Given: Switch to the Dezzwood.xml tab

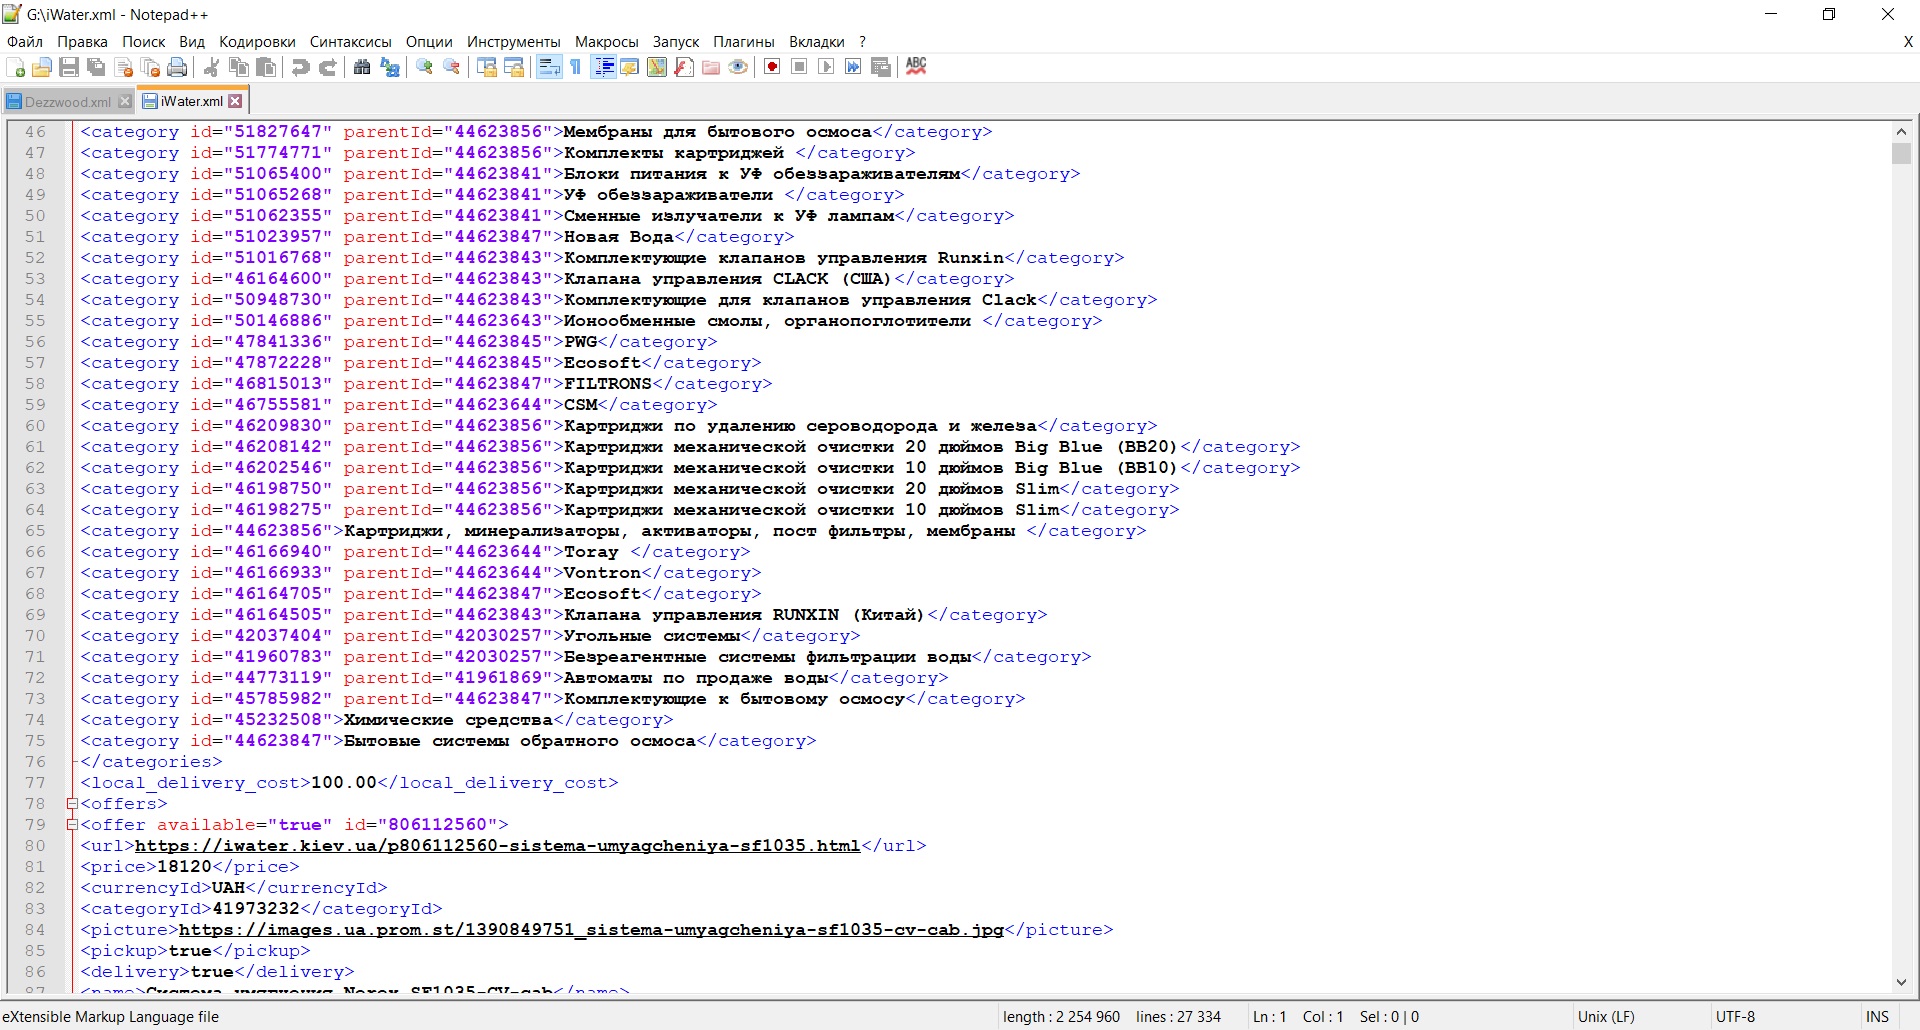Looking at the screenshot, I should tap(67, 102).
